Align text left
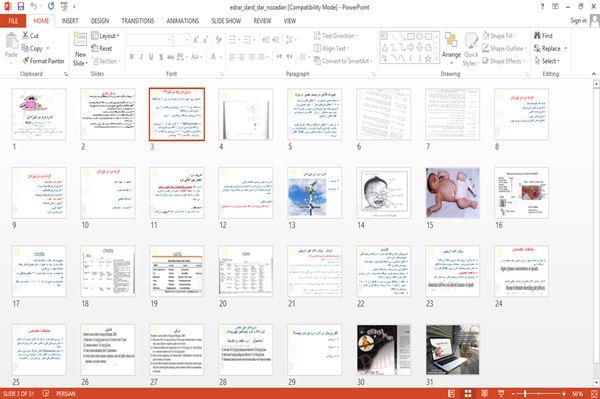 click(232, 57)
